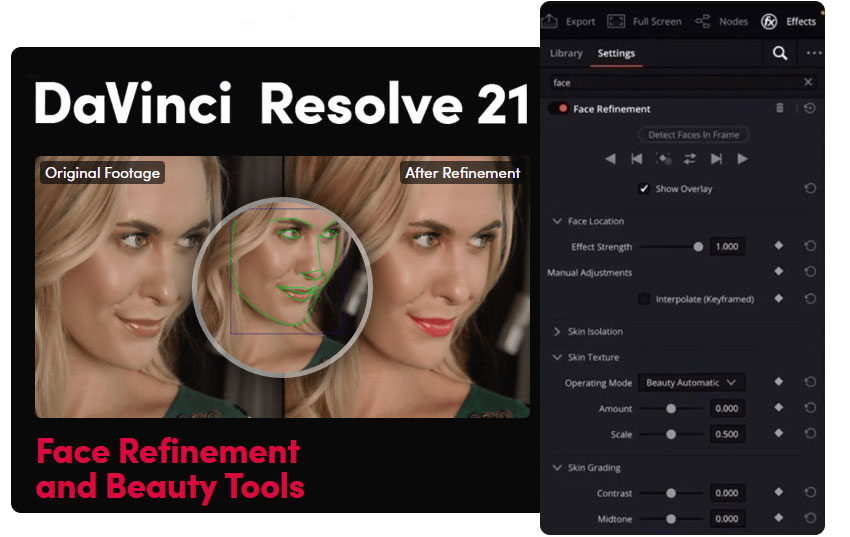
Task: Click Detect Faces In Frame button
Action: 693,134
